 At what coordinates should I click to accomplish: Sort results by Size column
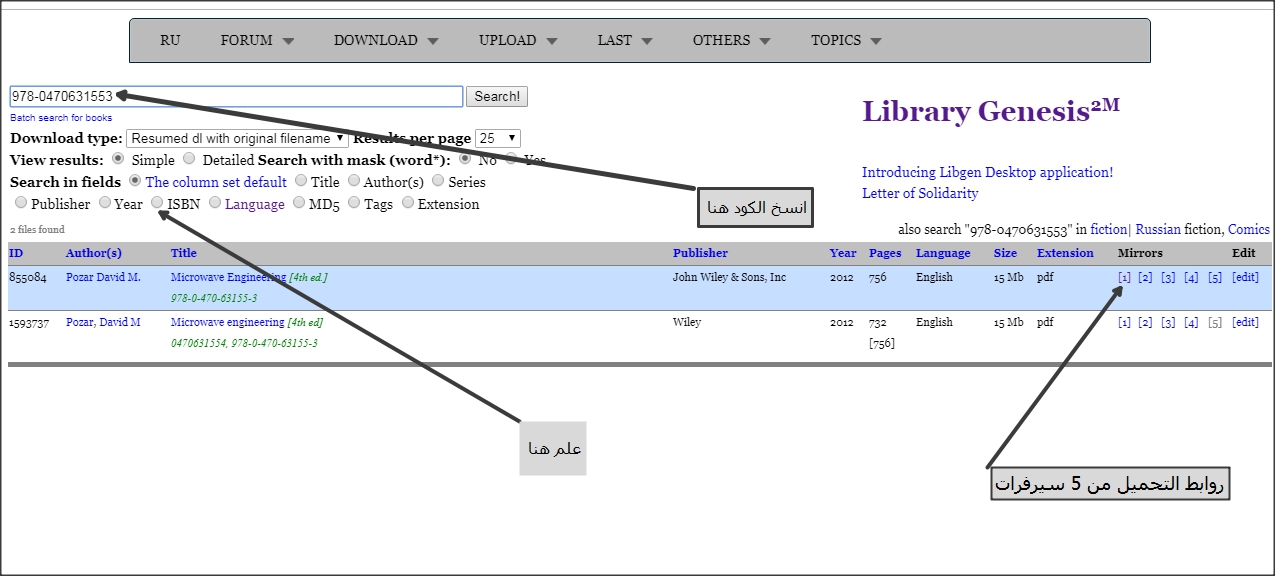pyautogui.click(x=1005, y=253)
